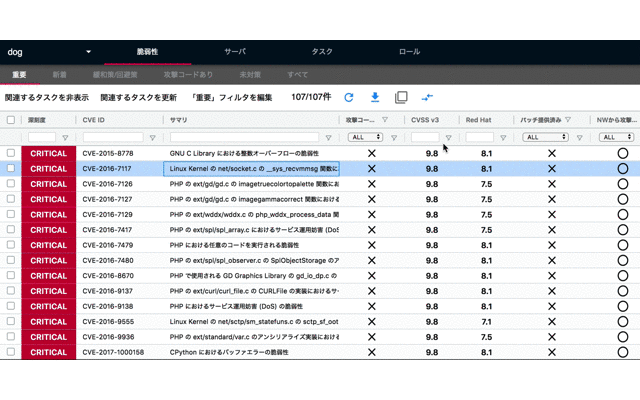Click X mark in 攻撃コード column for CVE-2015-8778

pyautogui.click(x=371, y=153)
